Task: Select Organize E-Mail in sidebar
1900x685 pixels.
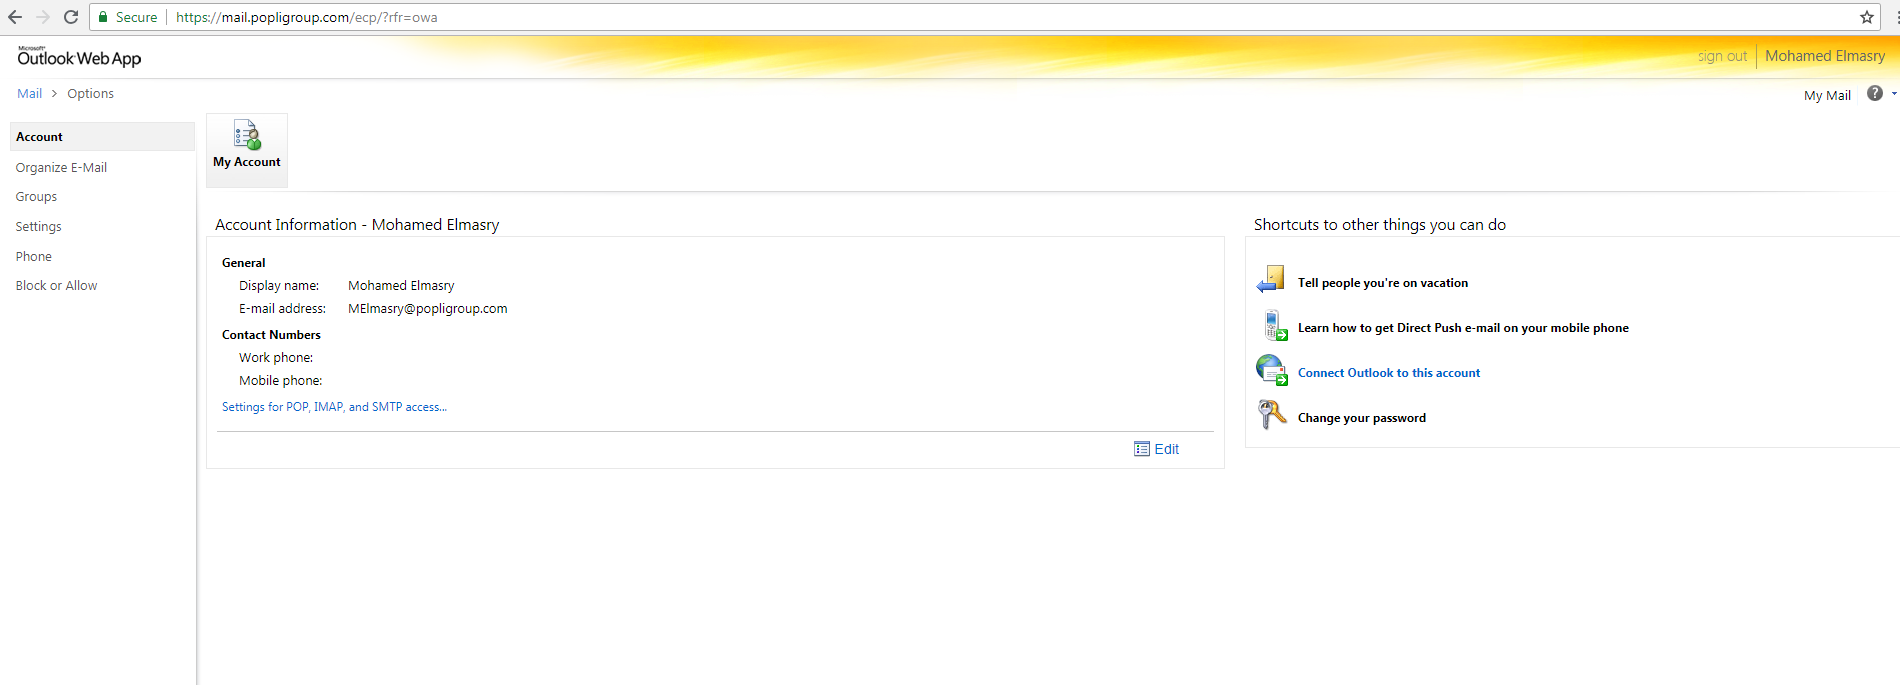Action: click(x=61, y=168)
